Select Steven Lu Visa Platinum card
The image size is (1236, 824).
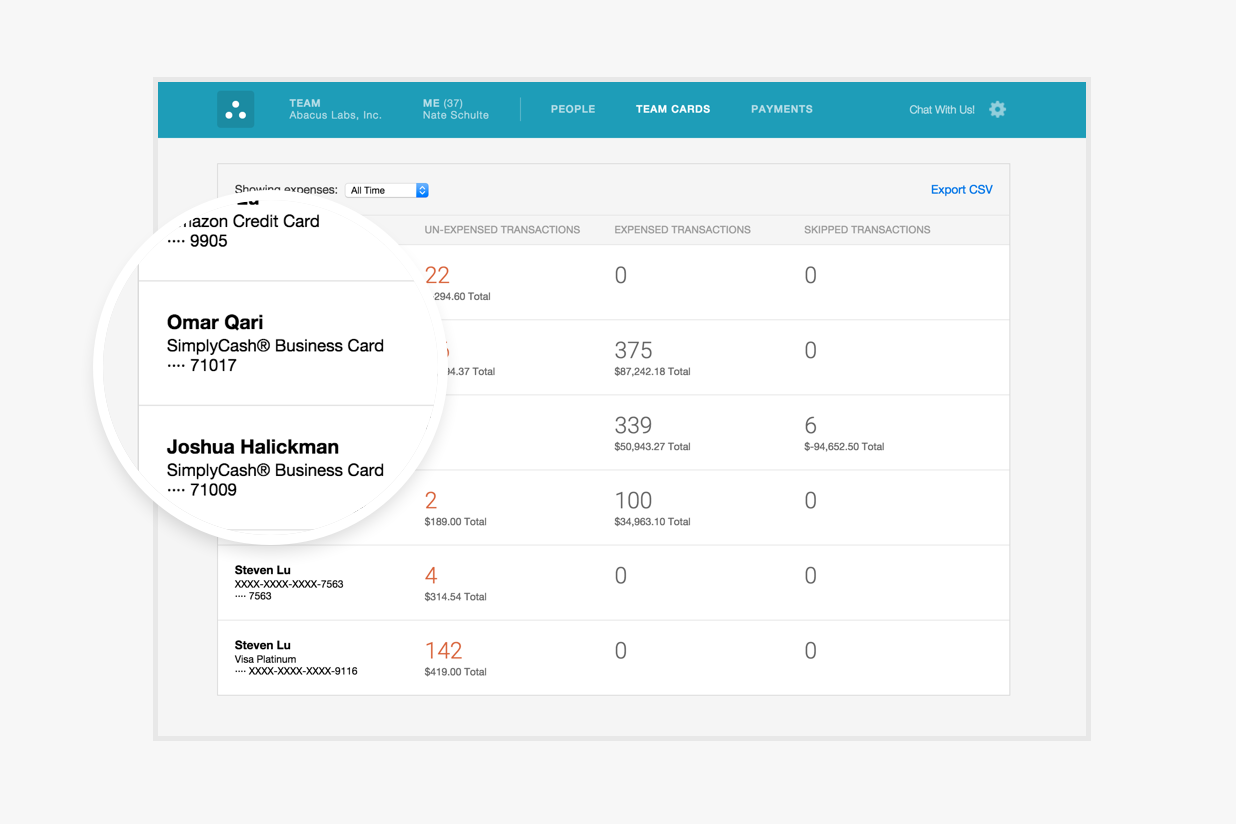pyautogui.click(x=296, y=658)
